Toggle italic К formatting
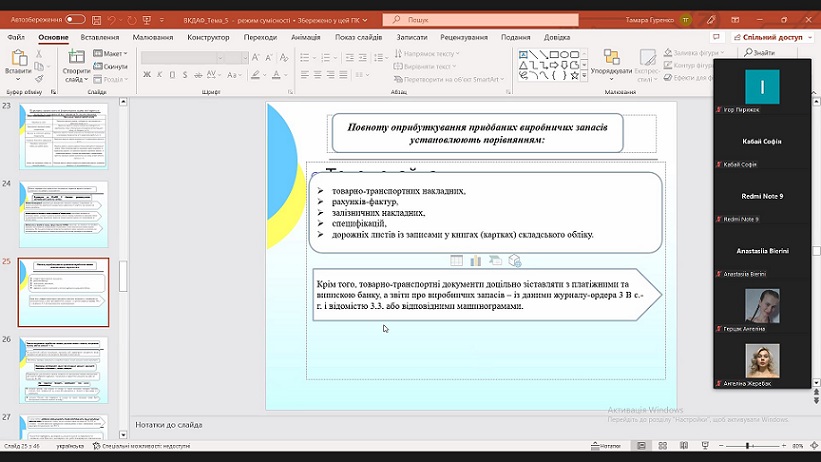This screenshot has width=821, height=462. click(x=160, y=75)
